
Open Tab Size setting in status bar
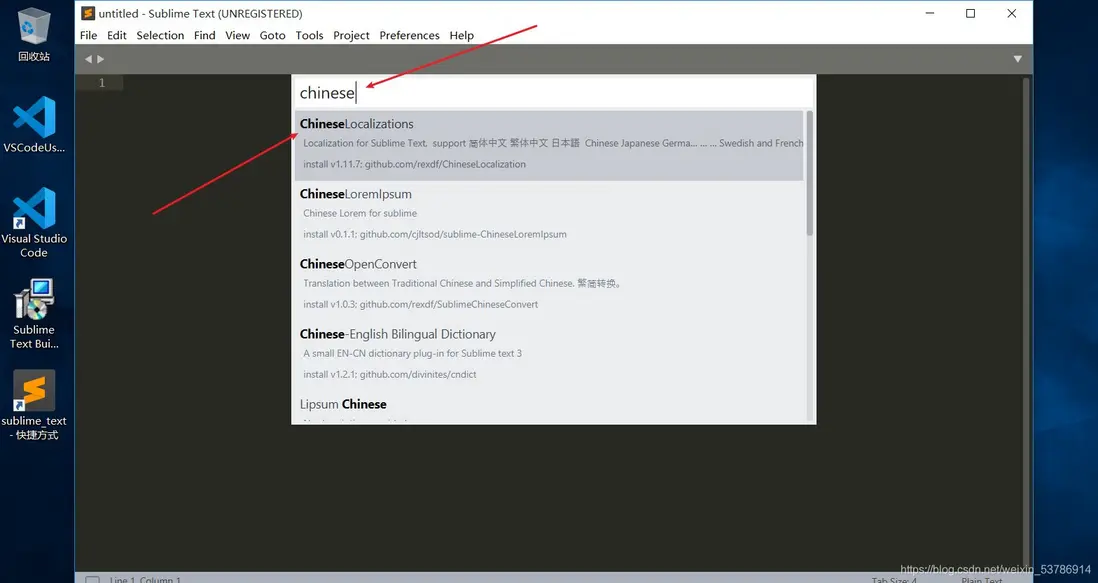click(894, 580)
